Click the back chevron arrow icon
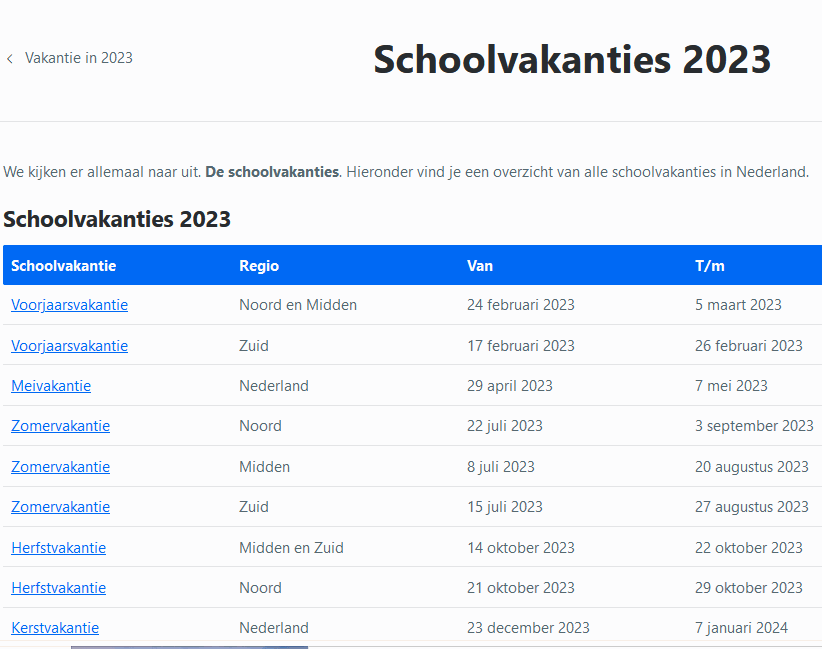Screen dimensions: 822x649 tap(10, 59)
